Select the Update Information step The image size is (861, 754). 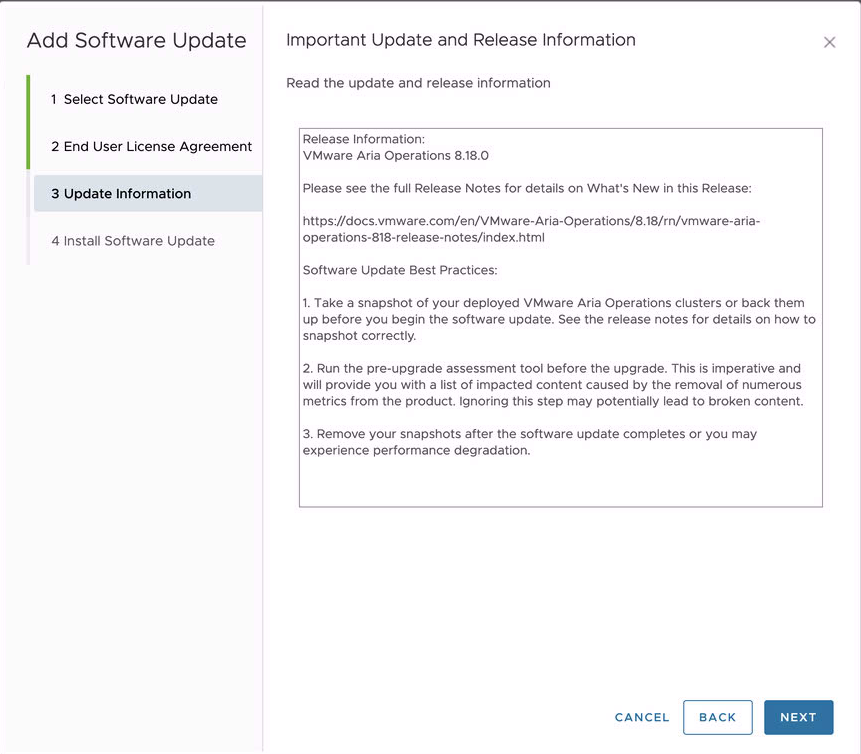tap(148, 193)
